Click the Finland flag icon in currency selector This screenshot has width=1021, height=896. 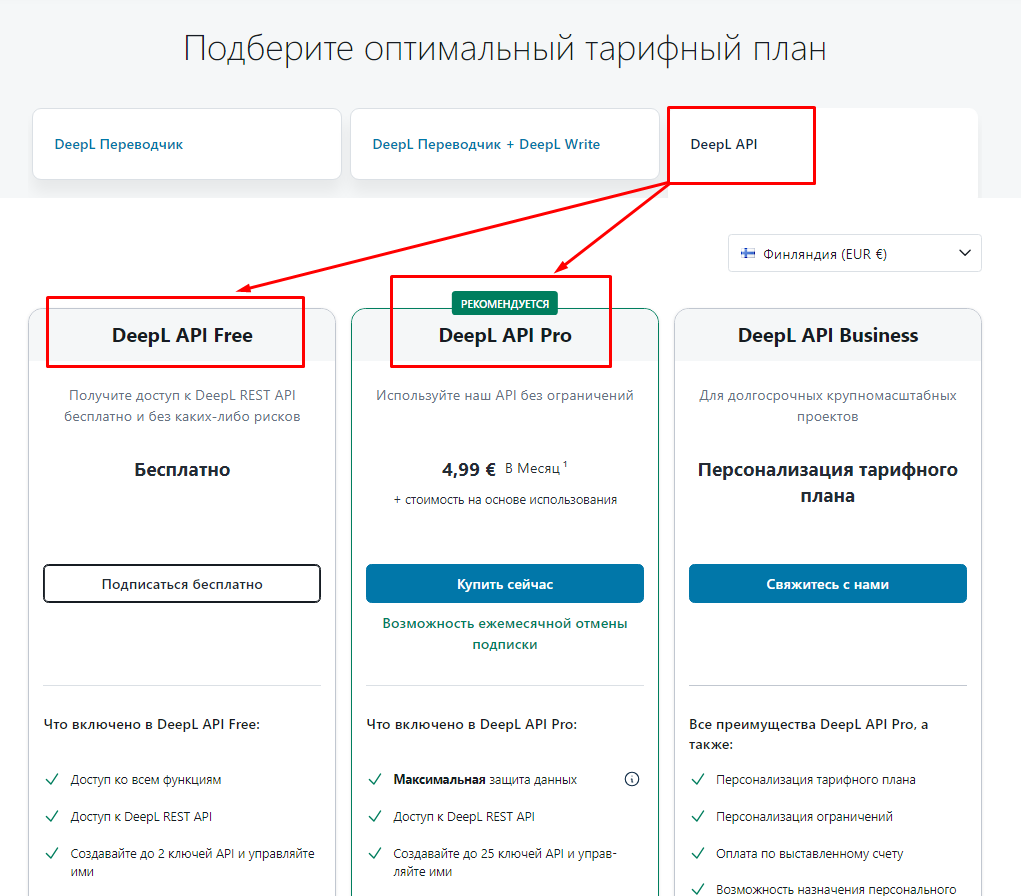point(748,253)
